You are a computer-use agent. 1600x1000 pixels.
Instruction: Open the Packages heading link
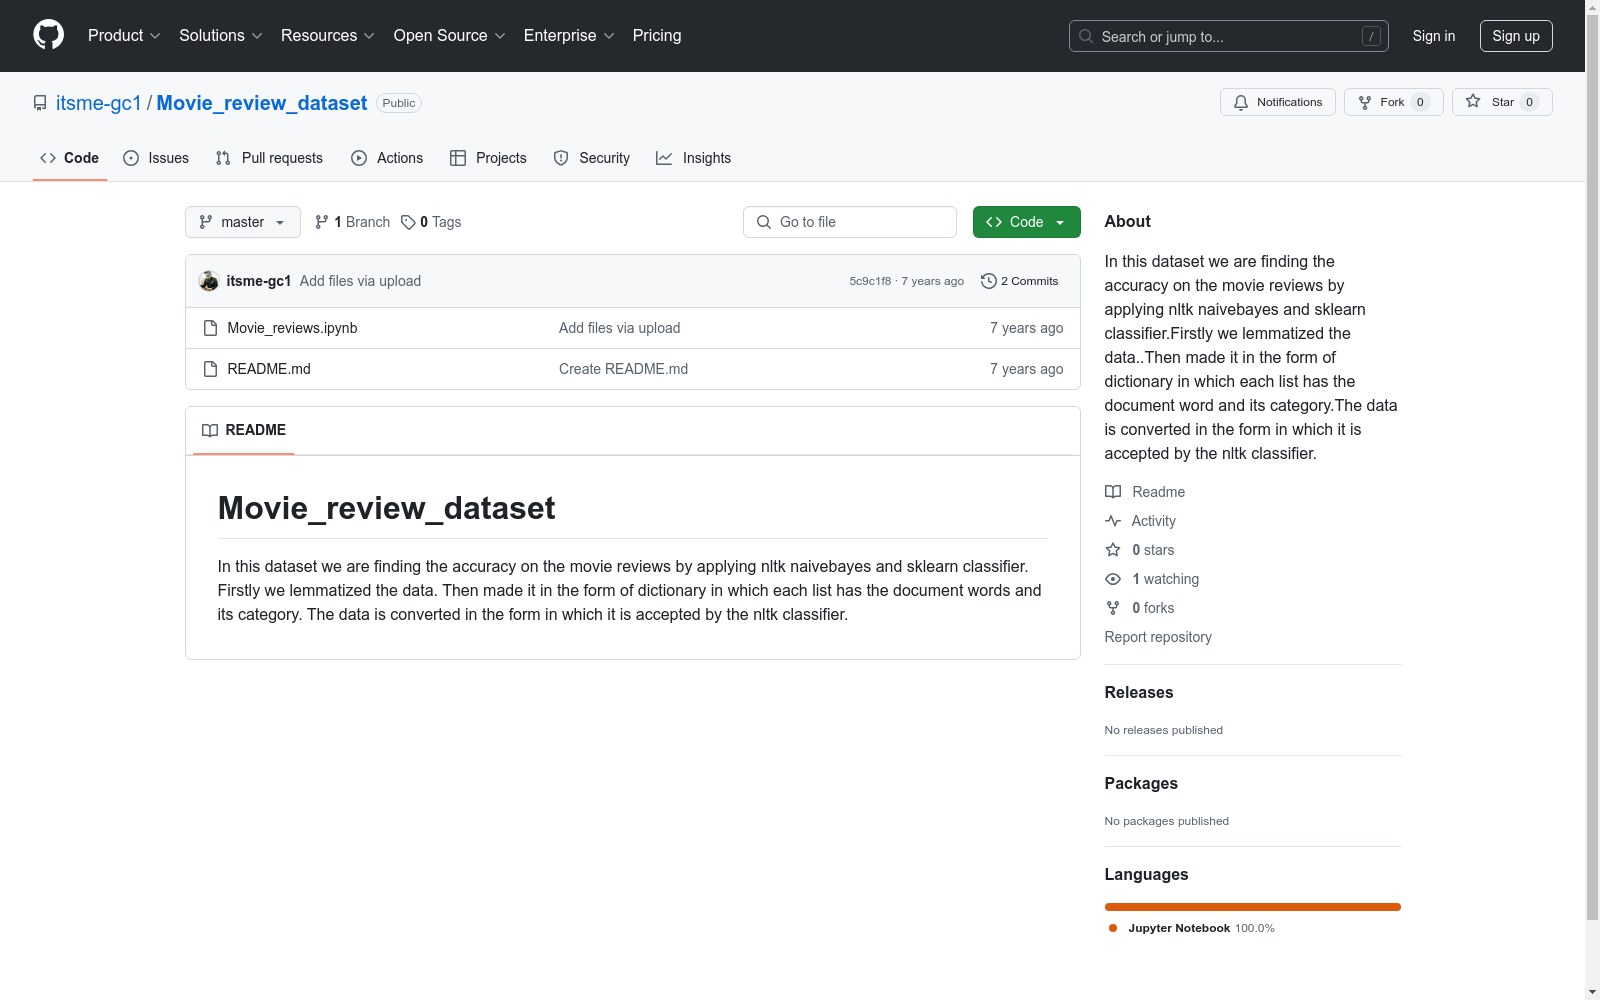point(1141,783)
